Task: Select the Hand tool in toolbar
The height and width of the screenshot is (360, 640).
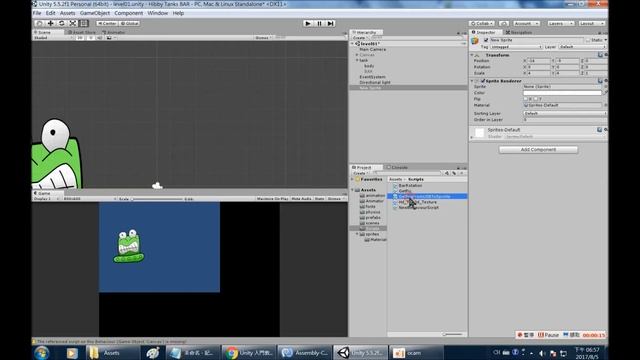Action: 39,23
